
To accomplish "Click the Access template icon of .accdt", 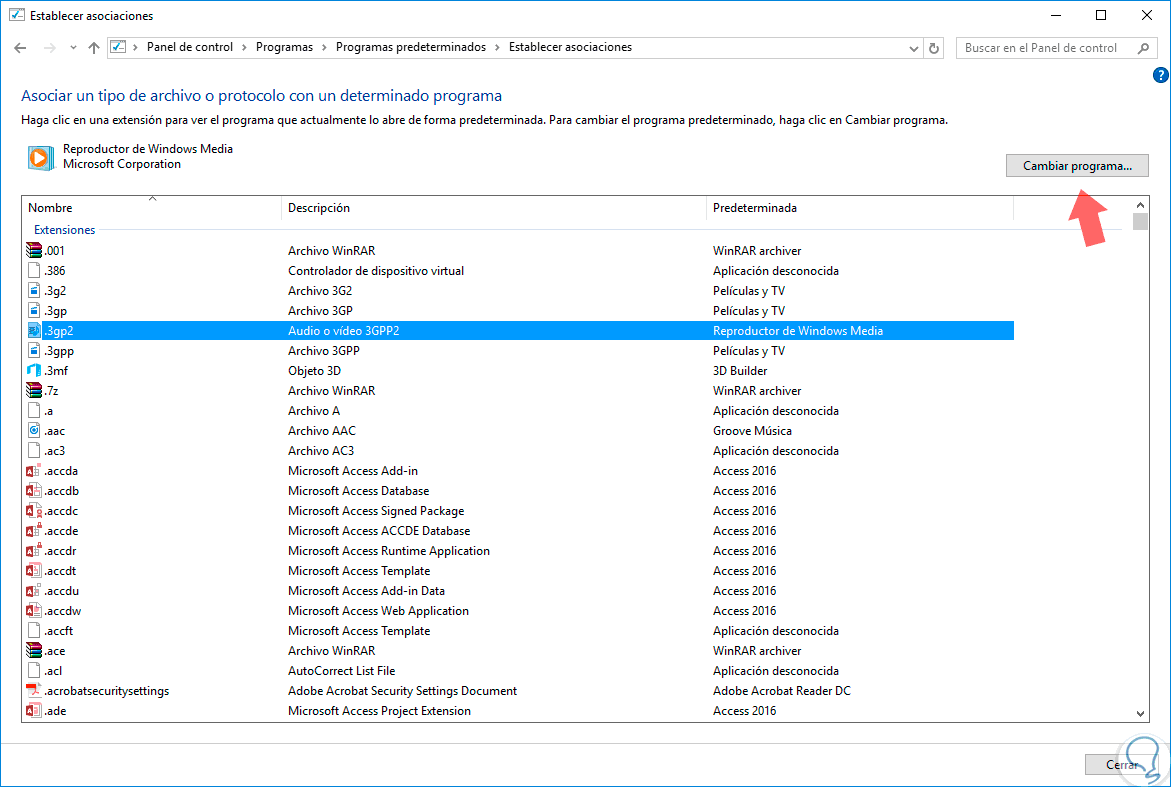I will (34, 570).
